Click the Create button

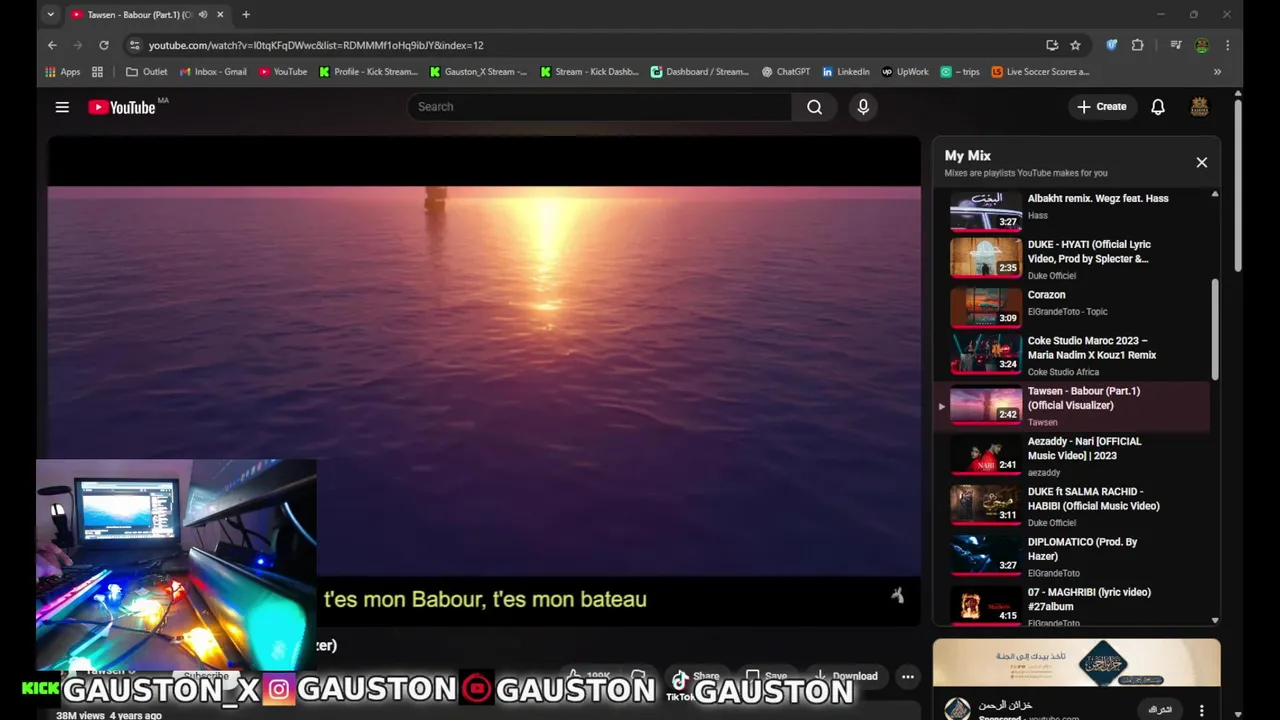(x=1102, y=107)
